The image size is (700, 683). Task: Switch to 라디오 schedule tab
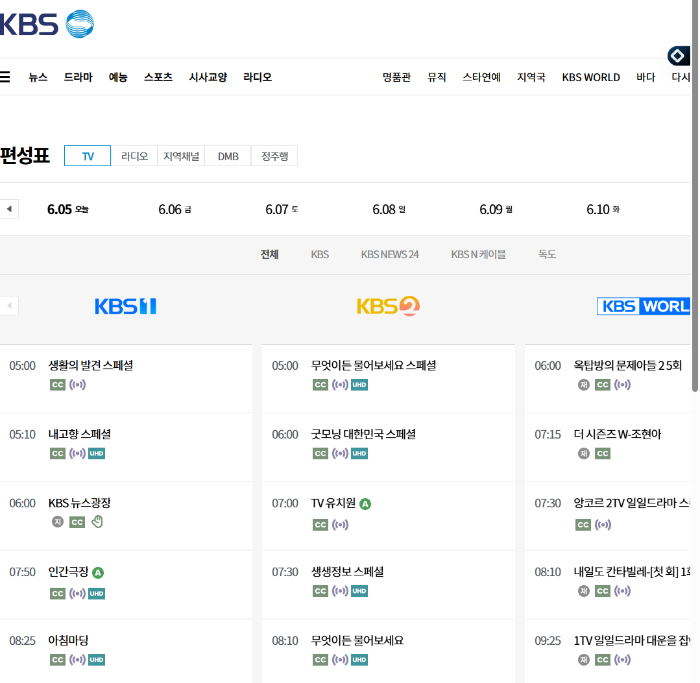click(x=134, y=156)
